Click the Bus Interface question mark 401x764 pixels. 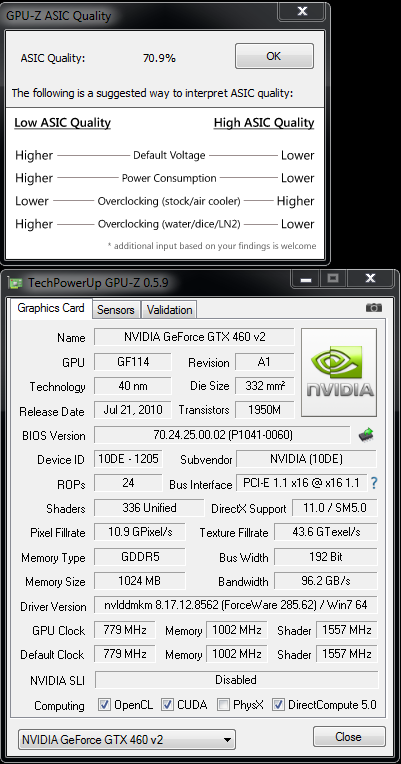coord(374,483)
